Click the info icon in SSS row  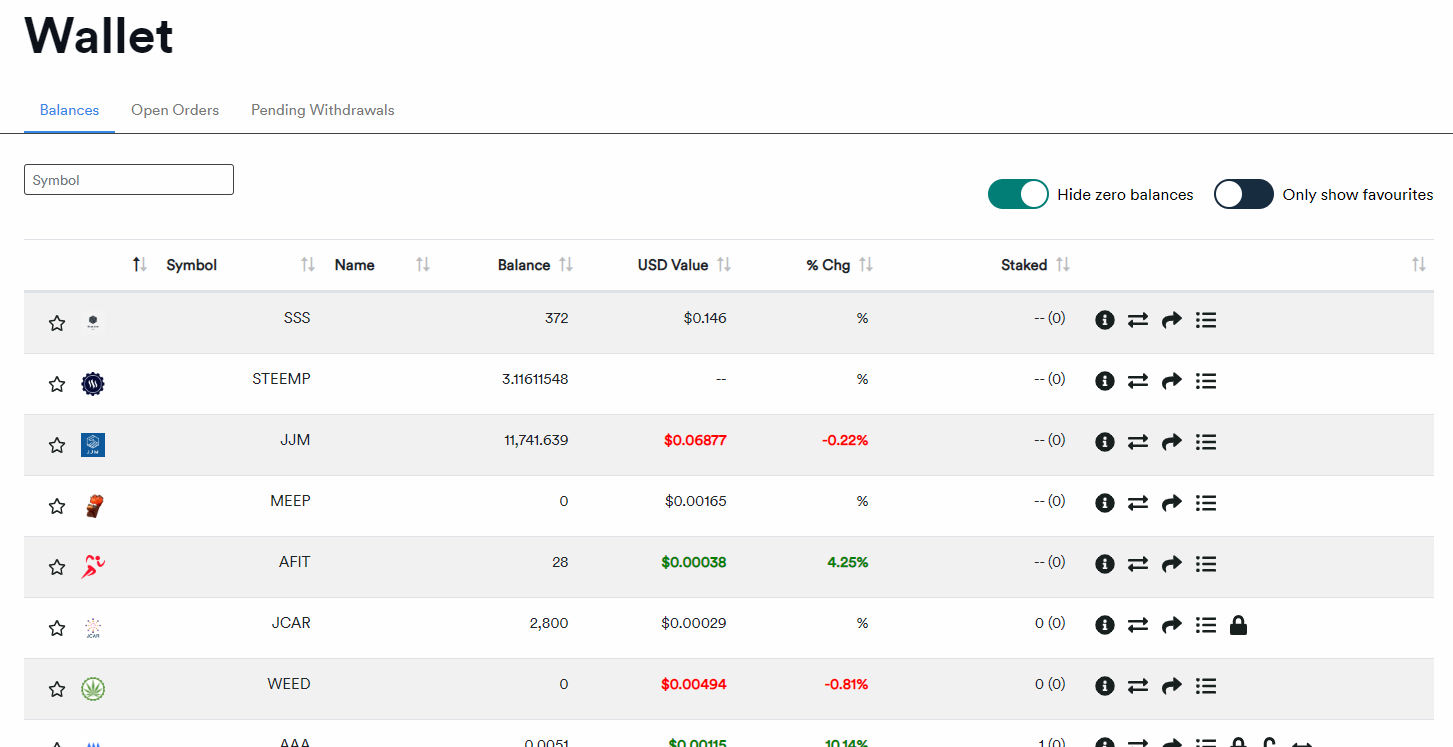coord(1105,320)
